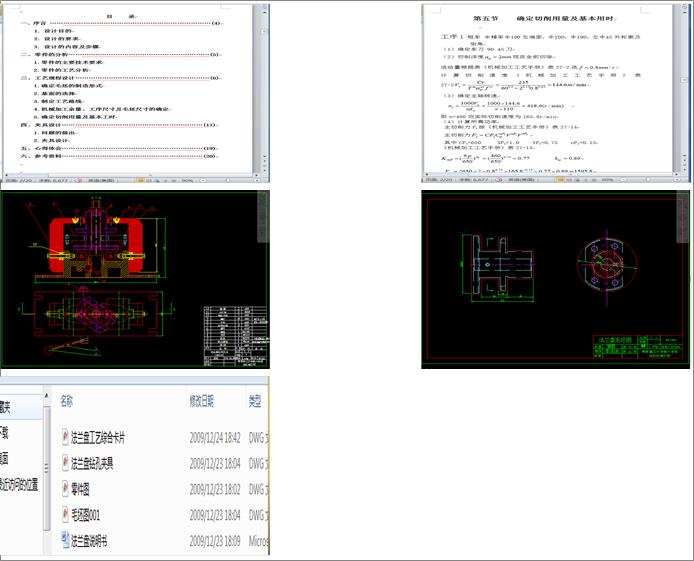
Task: Click the explorer sidebar vertical scrollbar thumb
Action: point(46,468)
